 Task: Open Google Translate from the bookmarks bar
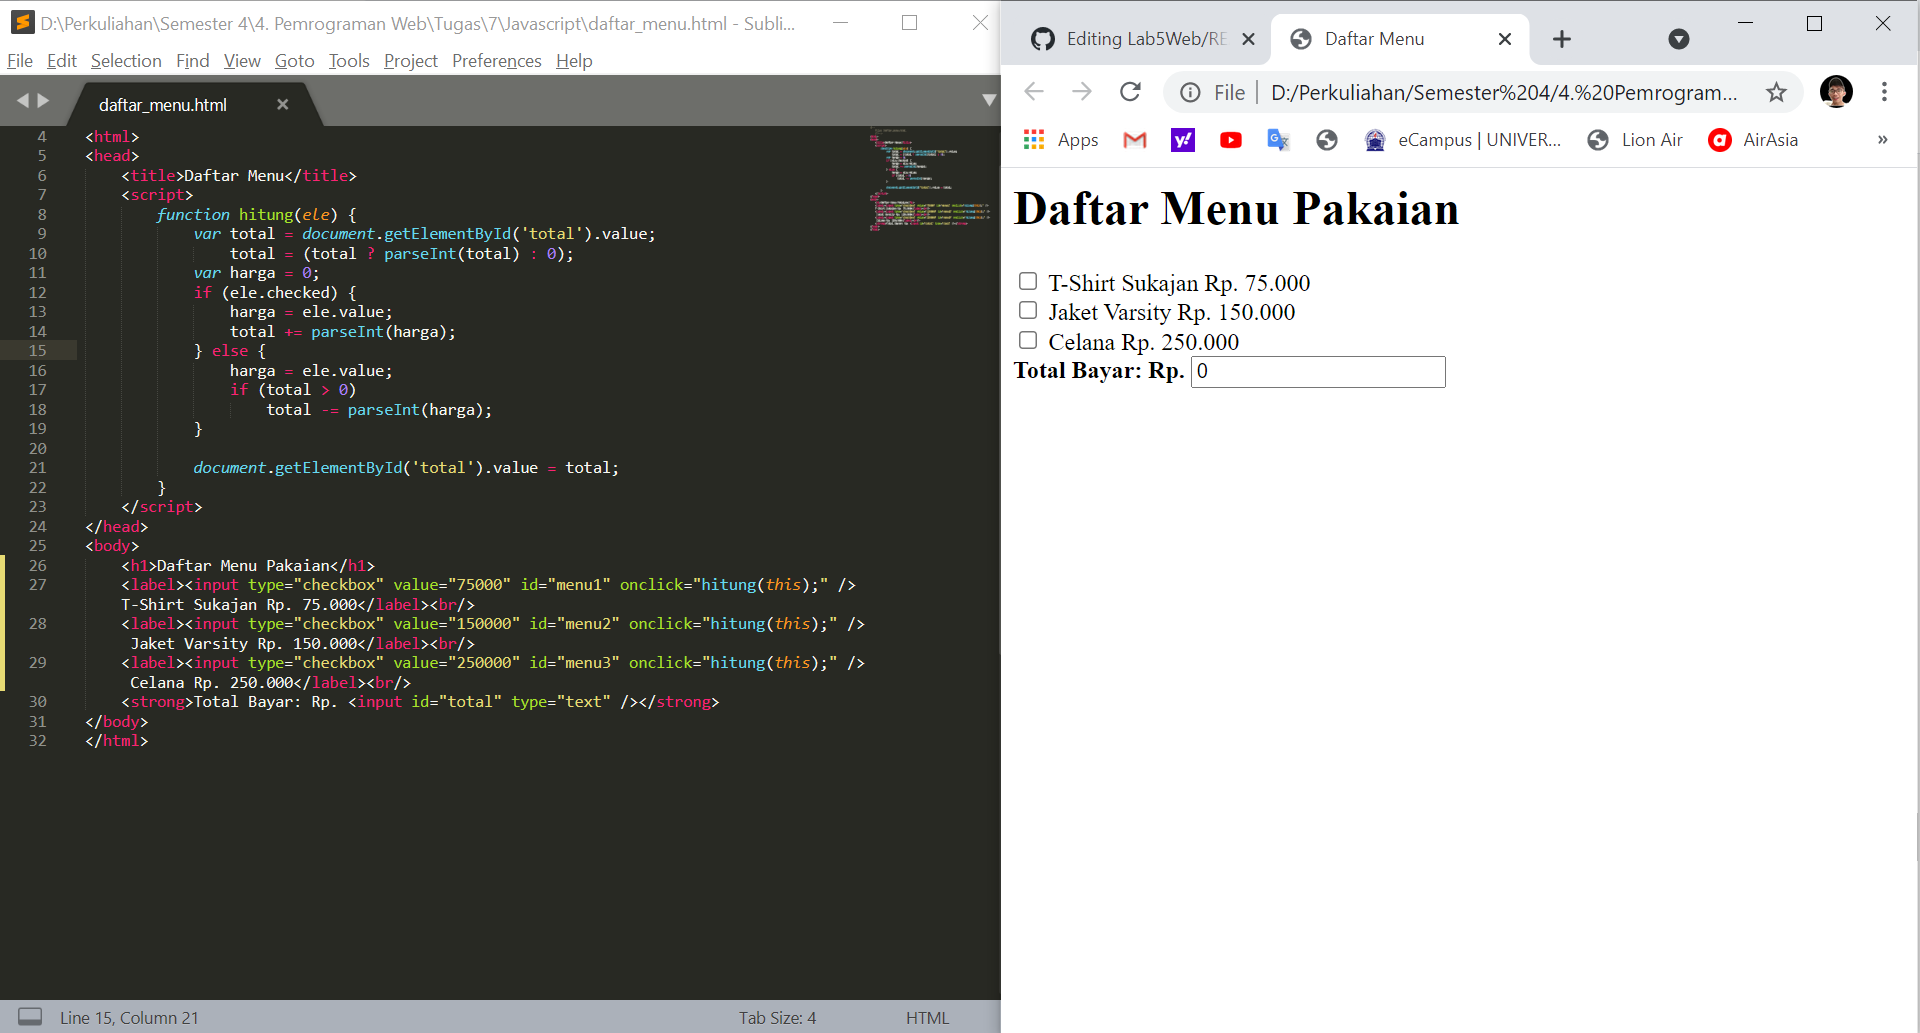point(1277,140)
